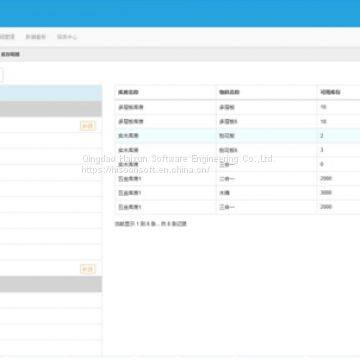The width and height of the screenshot is (360, 360).
Task: Click the lower orange tag button in left panel
Action: (88, 269)
